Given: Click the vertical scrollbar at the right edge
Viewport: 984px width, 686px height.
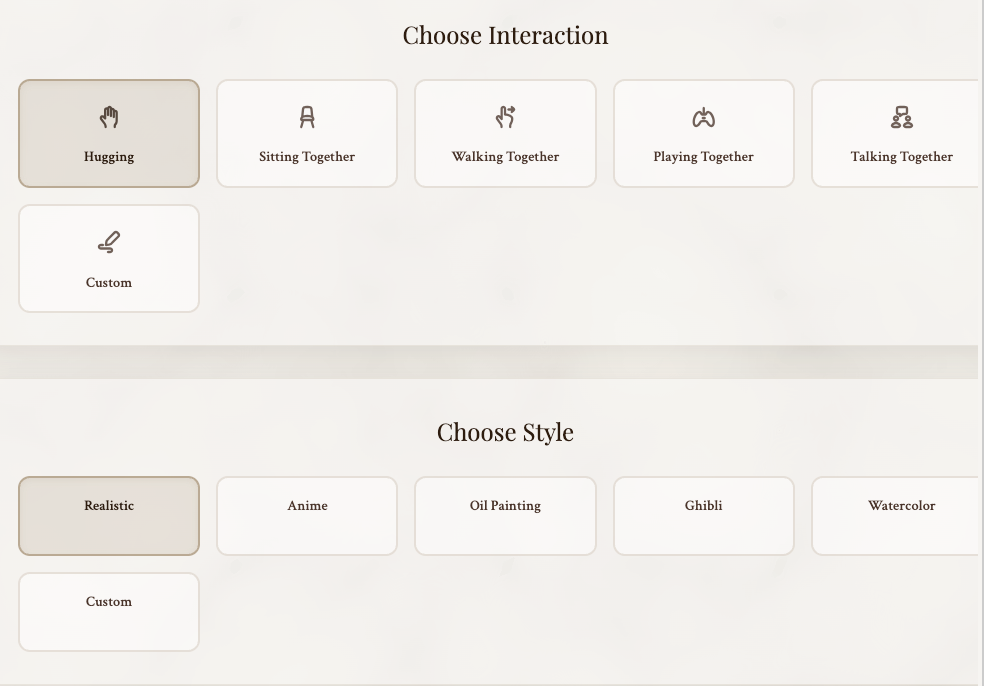Looking at the screenshot, I should coord(981,343).
